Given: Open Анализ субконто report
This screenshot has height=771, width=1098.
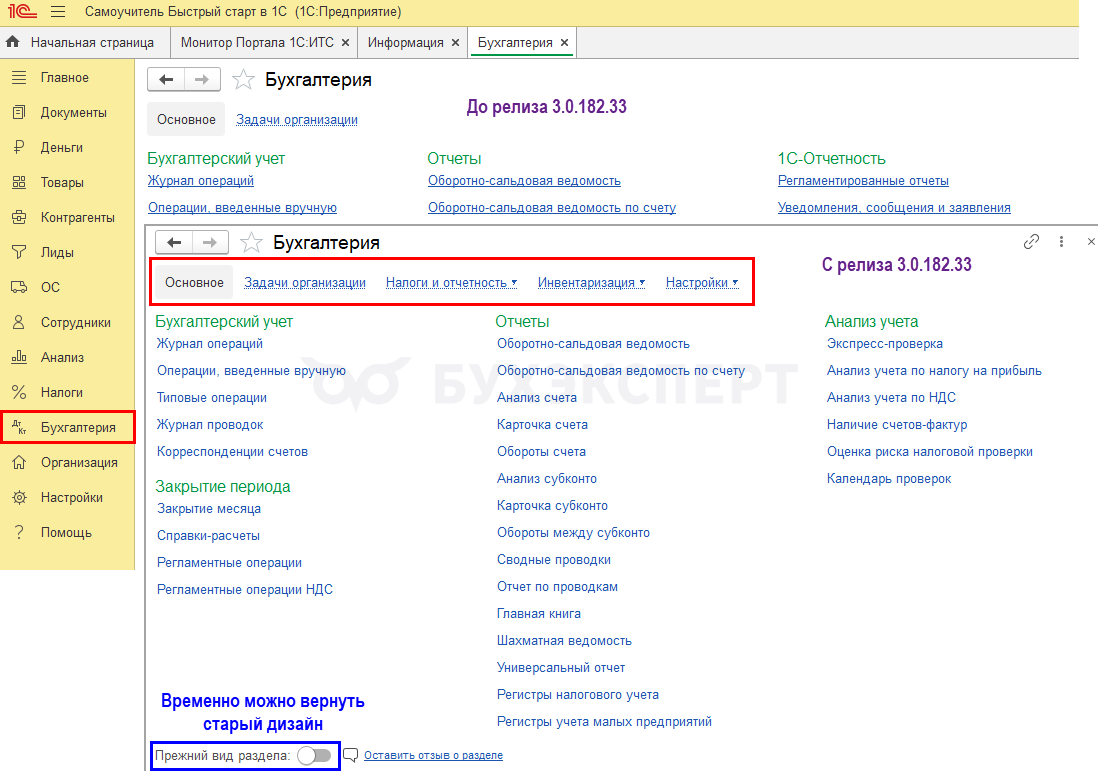Looking at the screenshot, I should (x=547, y=478).
